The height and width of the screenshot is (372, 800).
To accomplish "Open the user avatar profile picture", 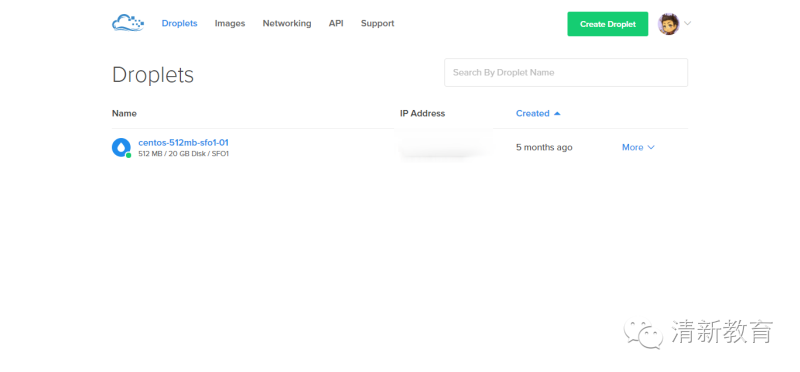I will [x=668, y=24].
